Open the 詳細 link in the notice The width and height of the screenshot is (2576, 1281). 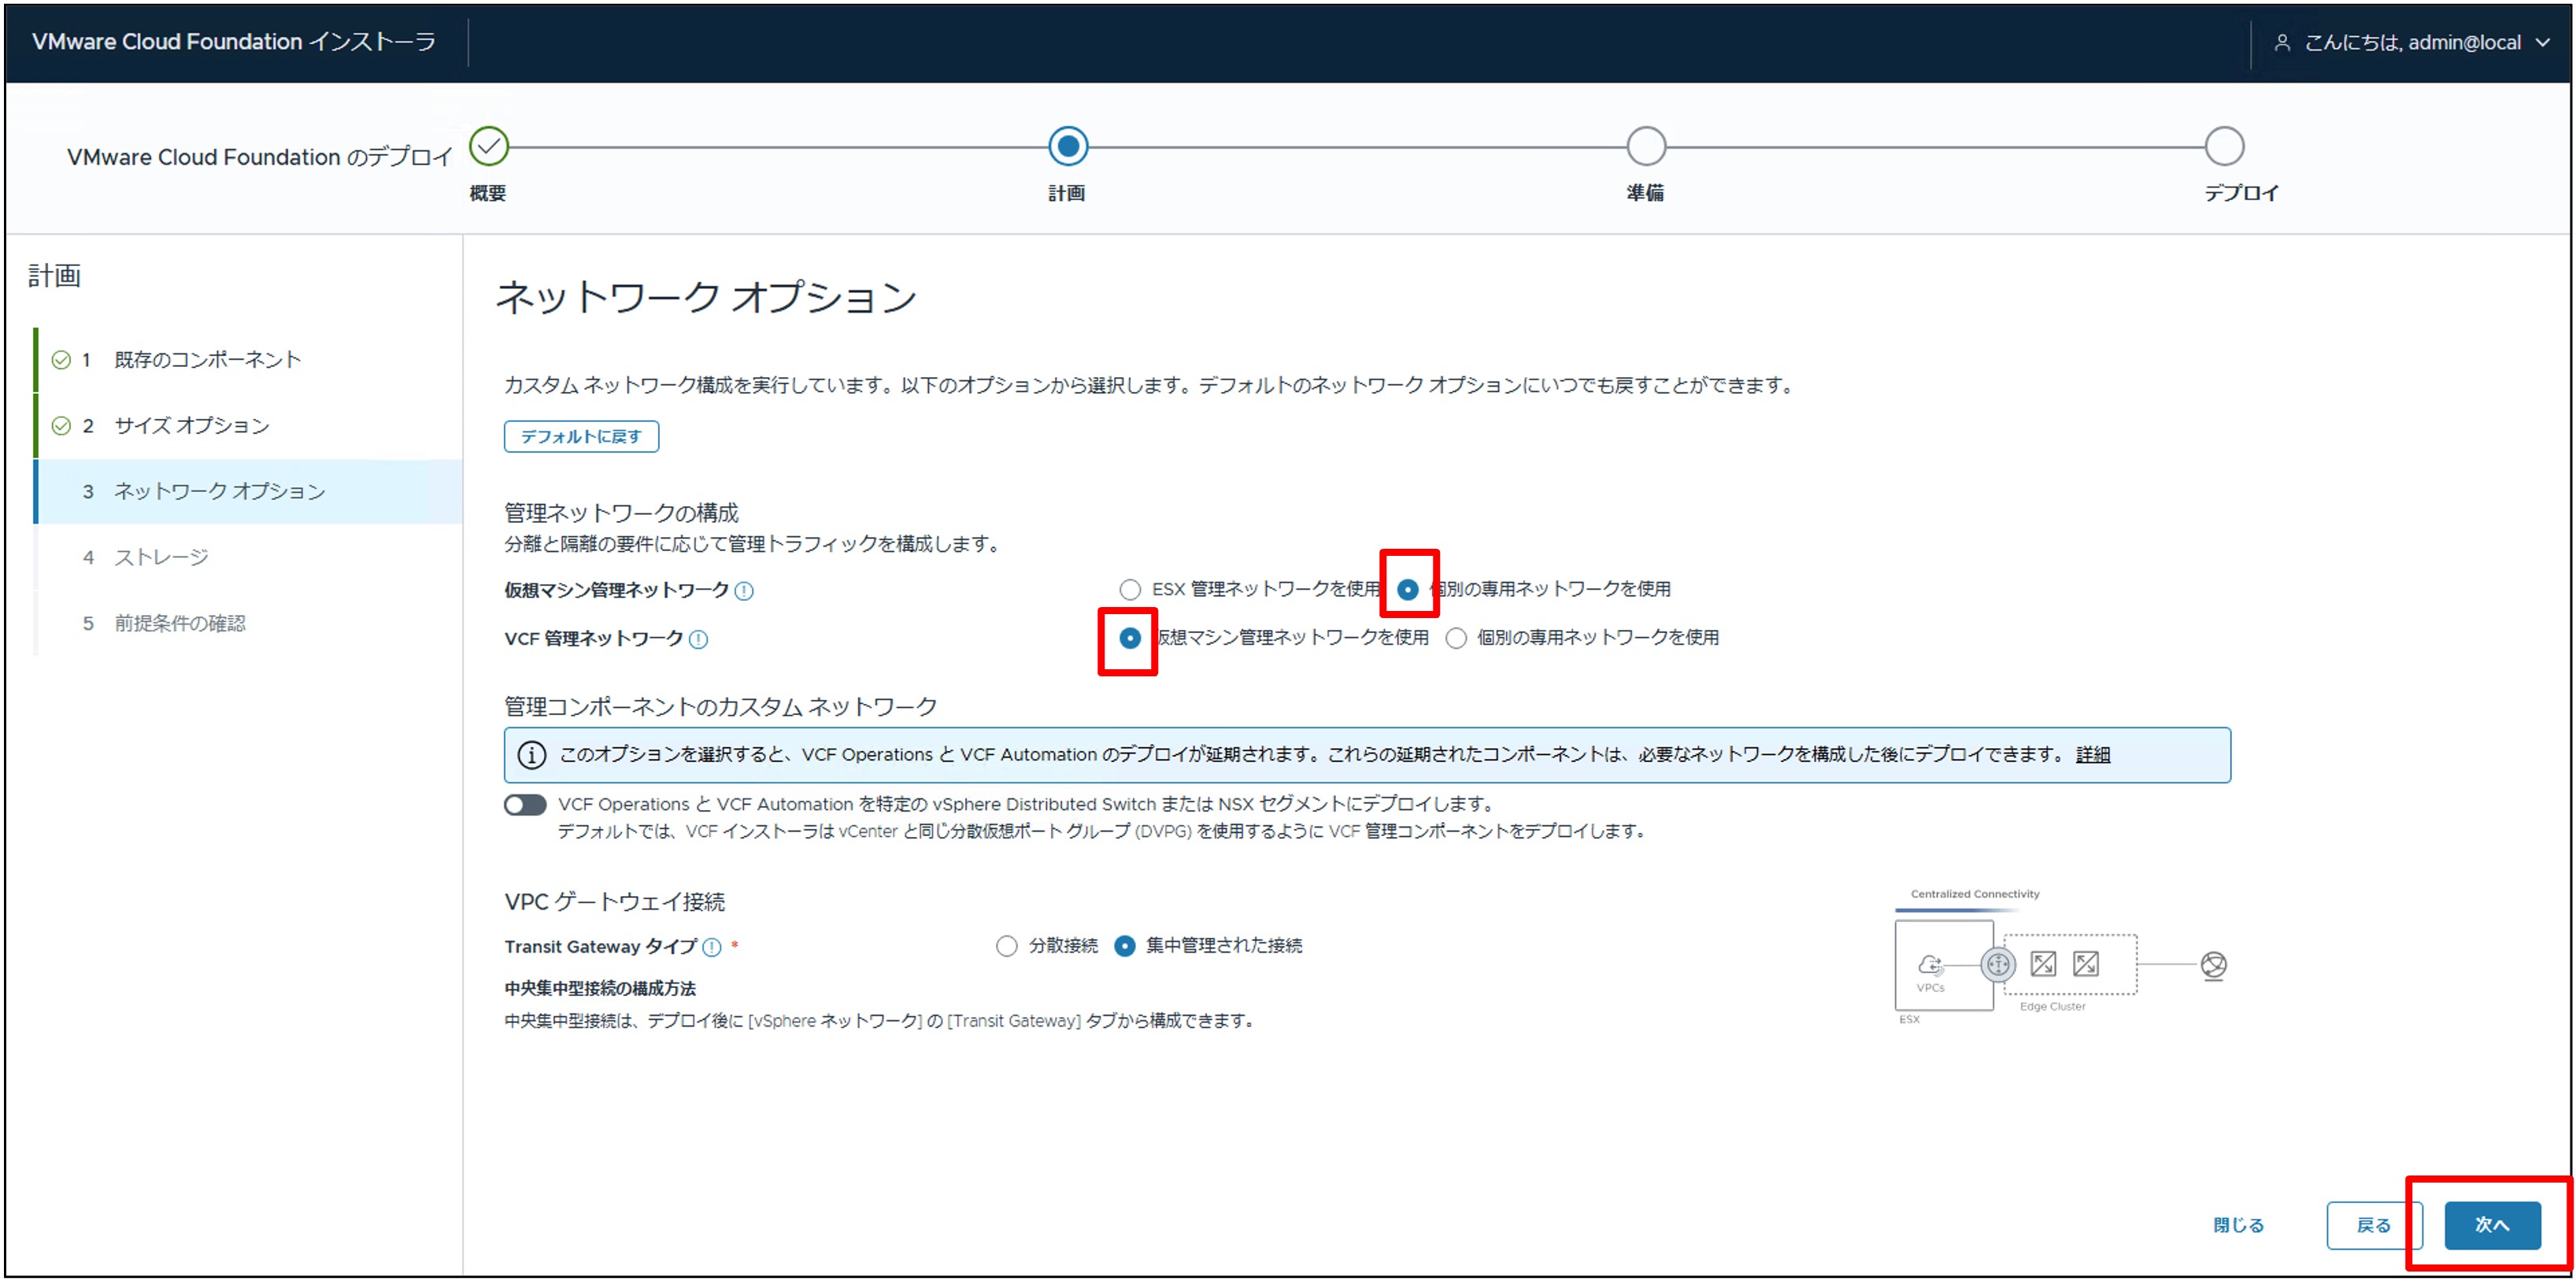click(x=2093, y=756)
